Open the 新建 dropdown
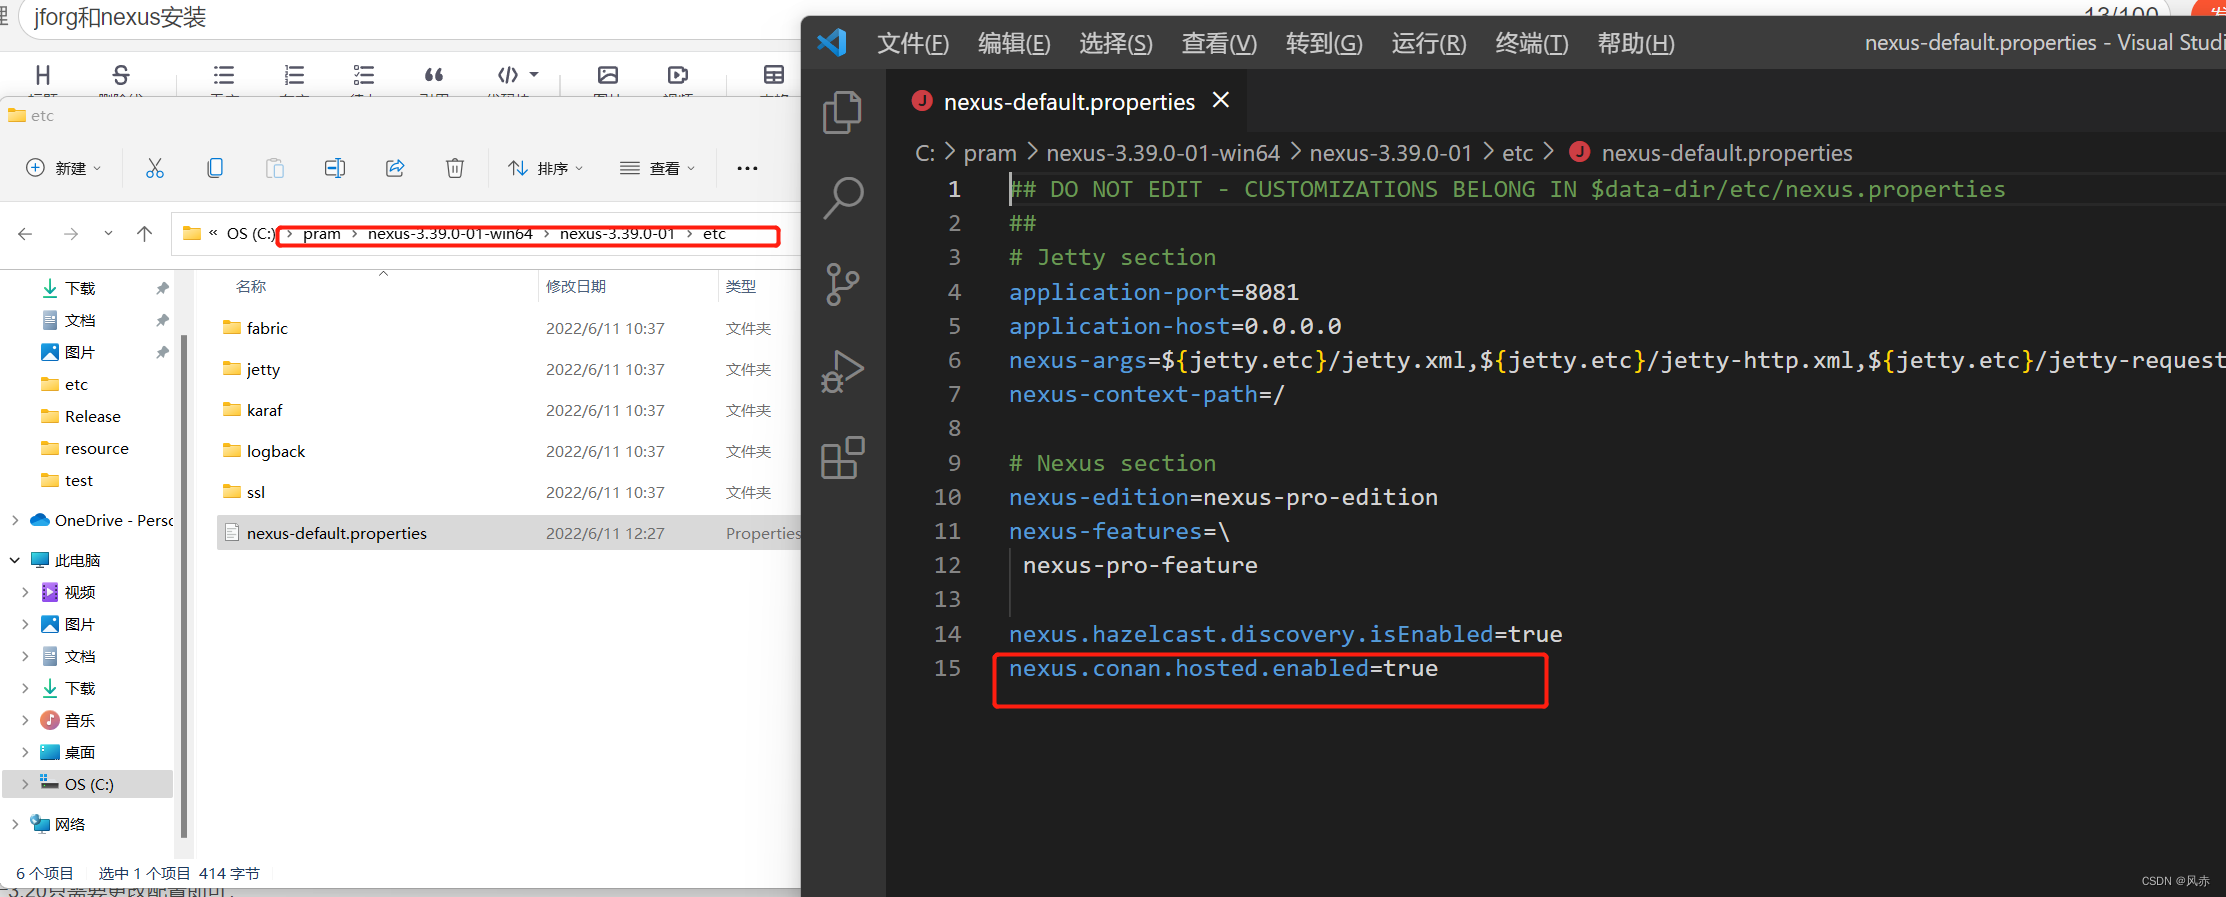 (64, 168)
